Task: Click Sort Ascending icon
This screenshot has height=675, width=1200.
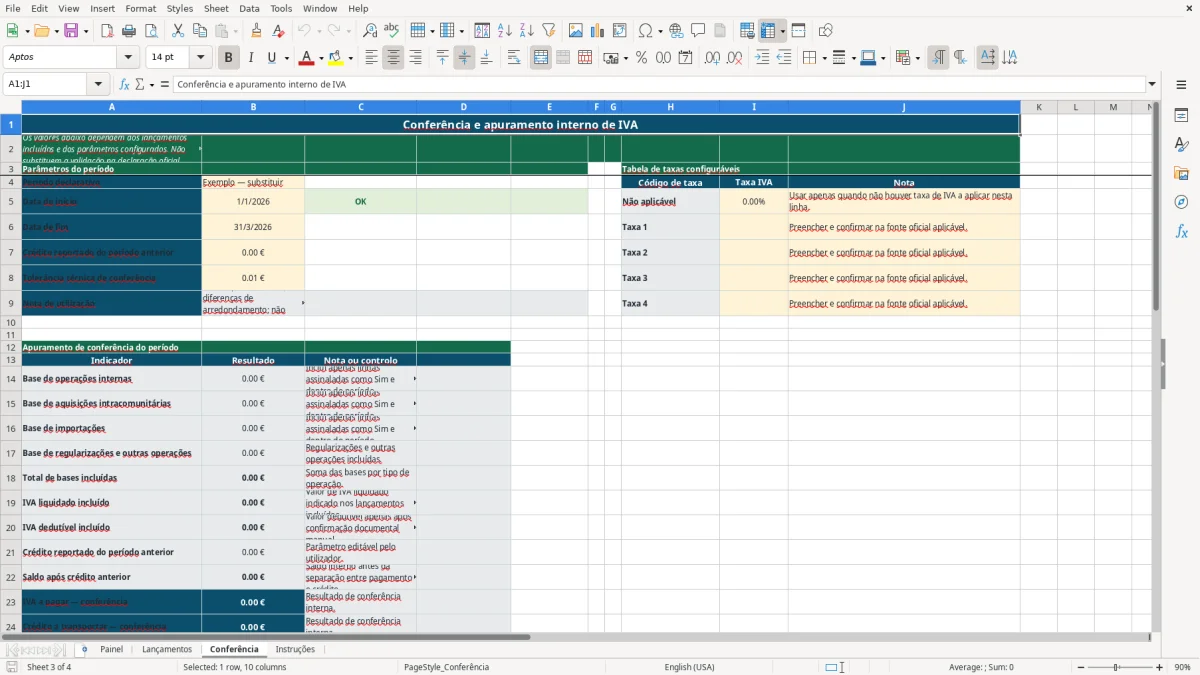Action: coord(505,31)
